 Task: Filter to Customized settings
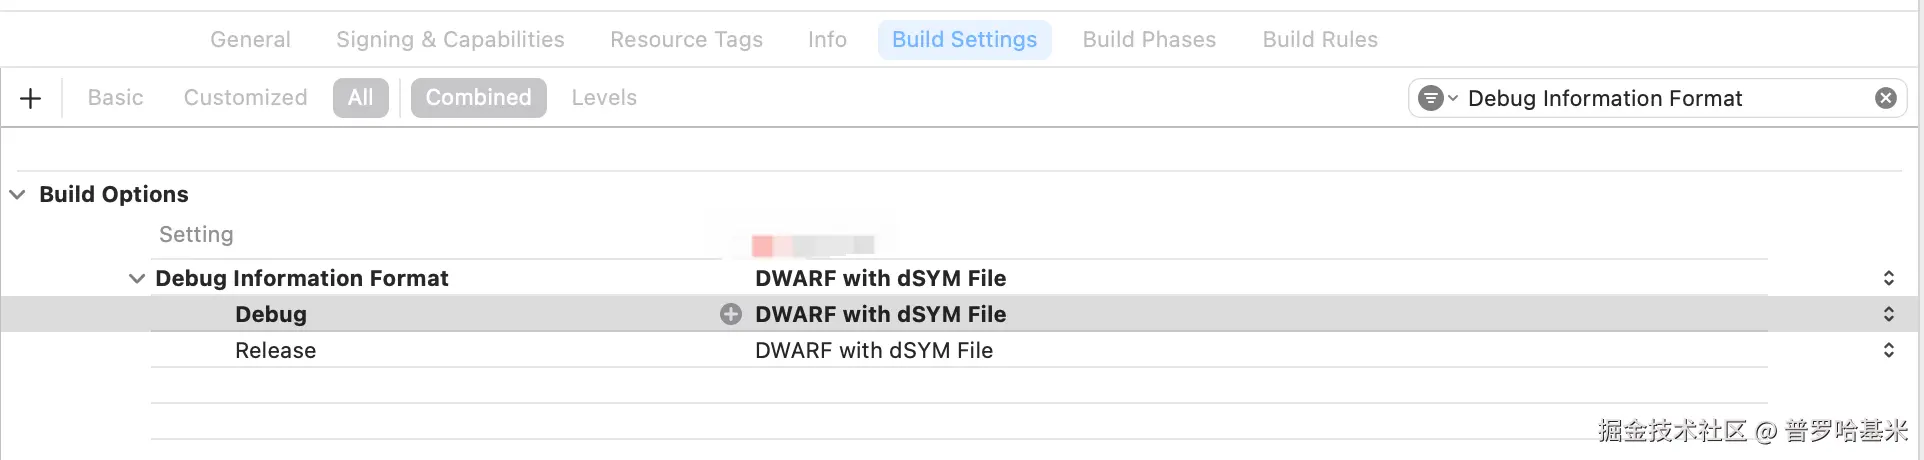245,98
